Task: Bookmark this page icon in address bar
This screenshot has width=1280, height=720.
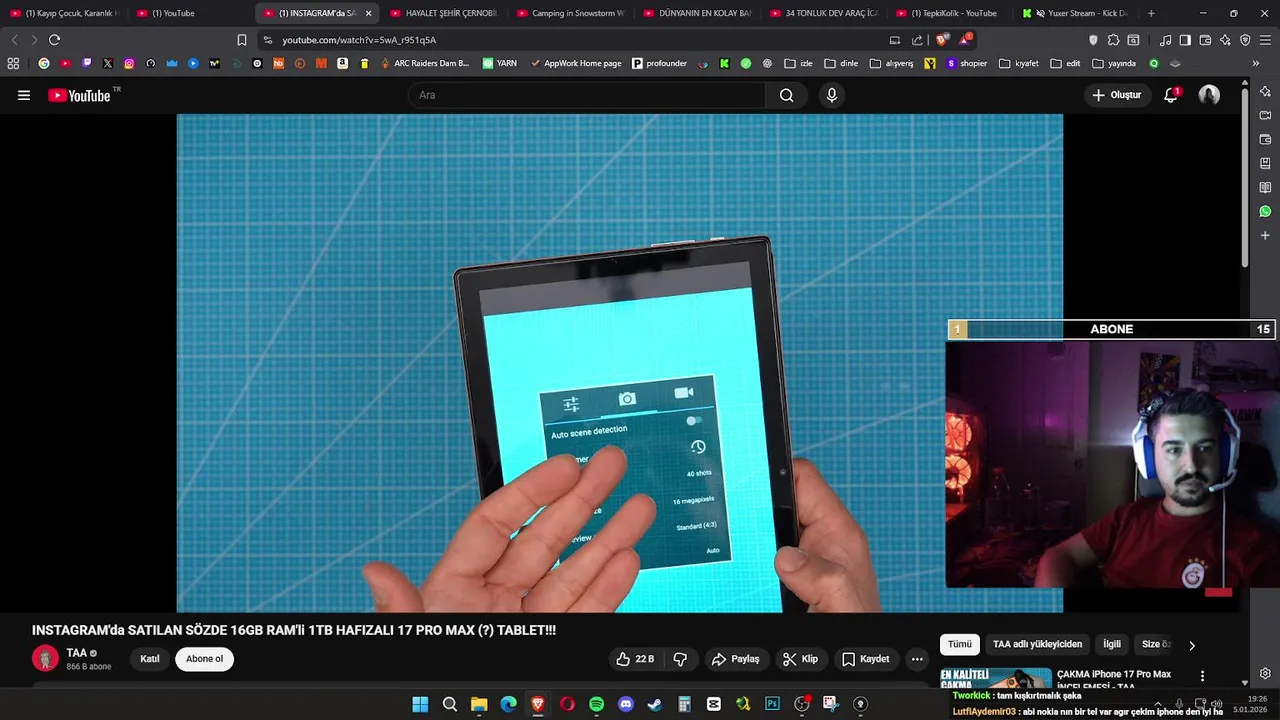Action: click(x=241, y=40)
